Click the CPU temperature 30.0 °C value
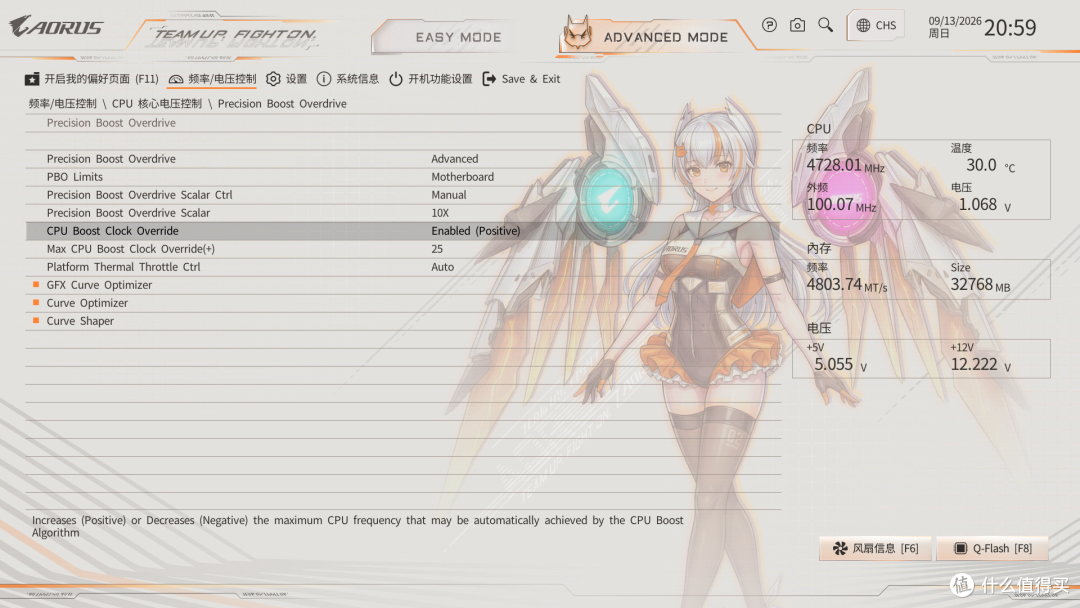 [x=990, y=165]
